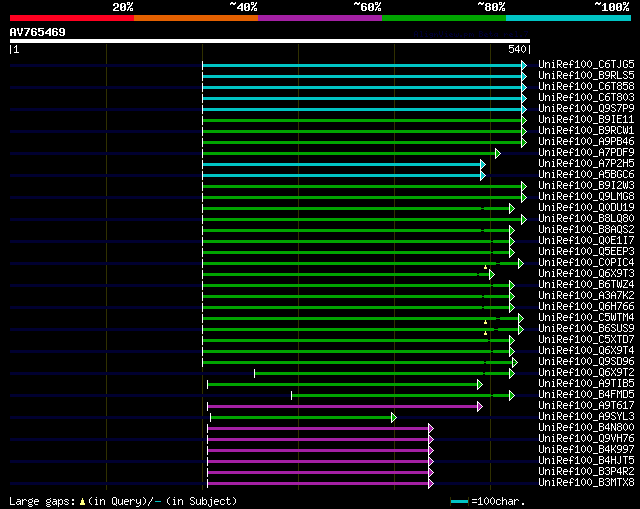Click the orange ~40% identity legend segment

[196, 18]
